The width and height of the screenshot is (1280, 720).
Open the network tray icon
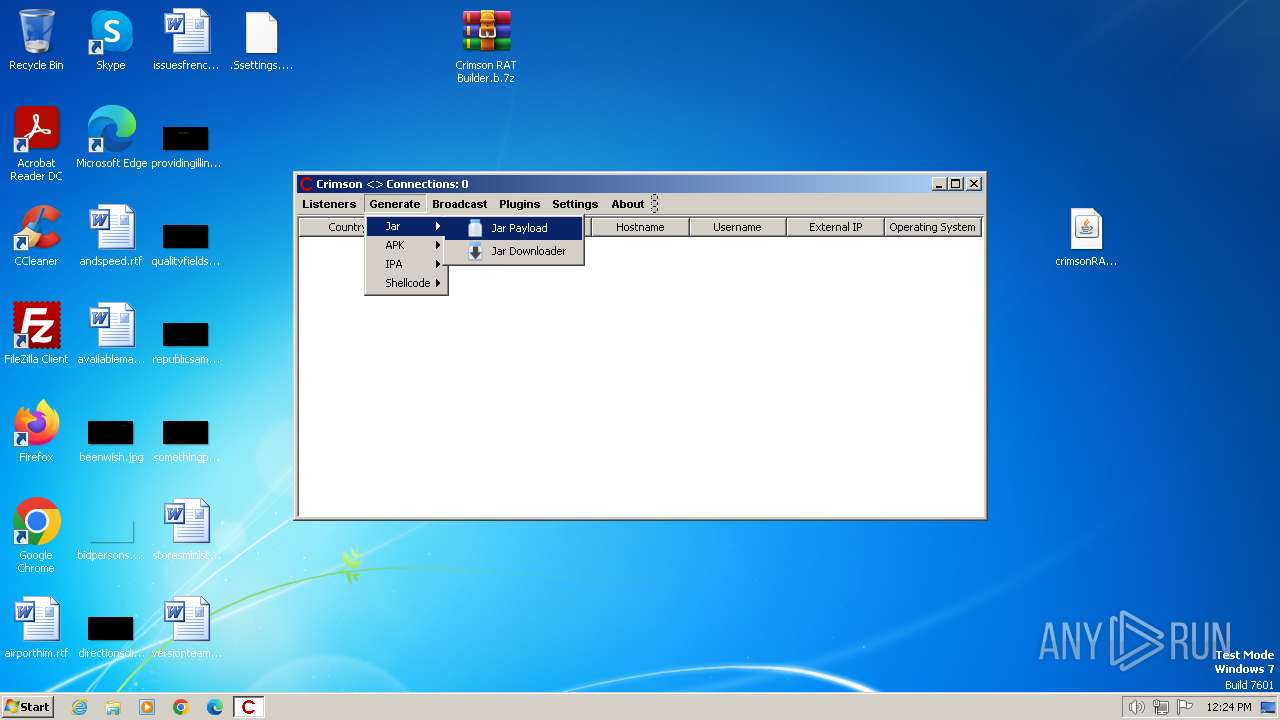coord(1161,707)
